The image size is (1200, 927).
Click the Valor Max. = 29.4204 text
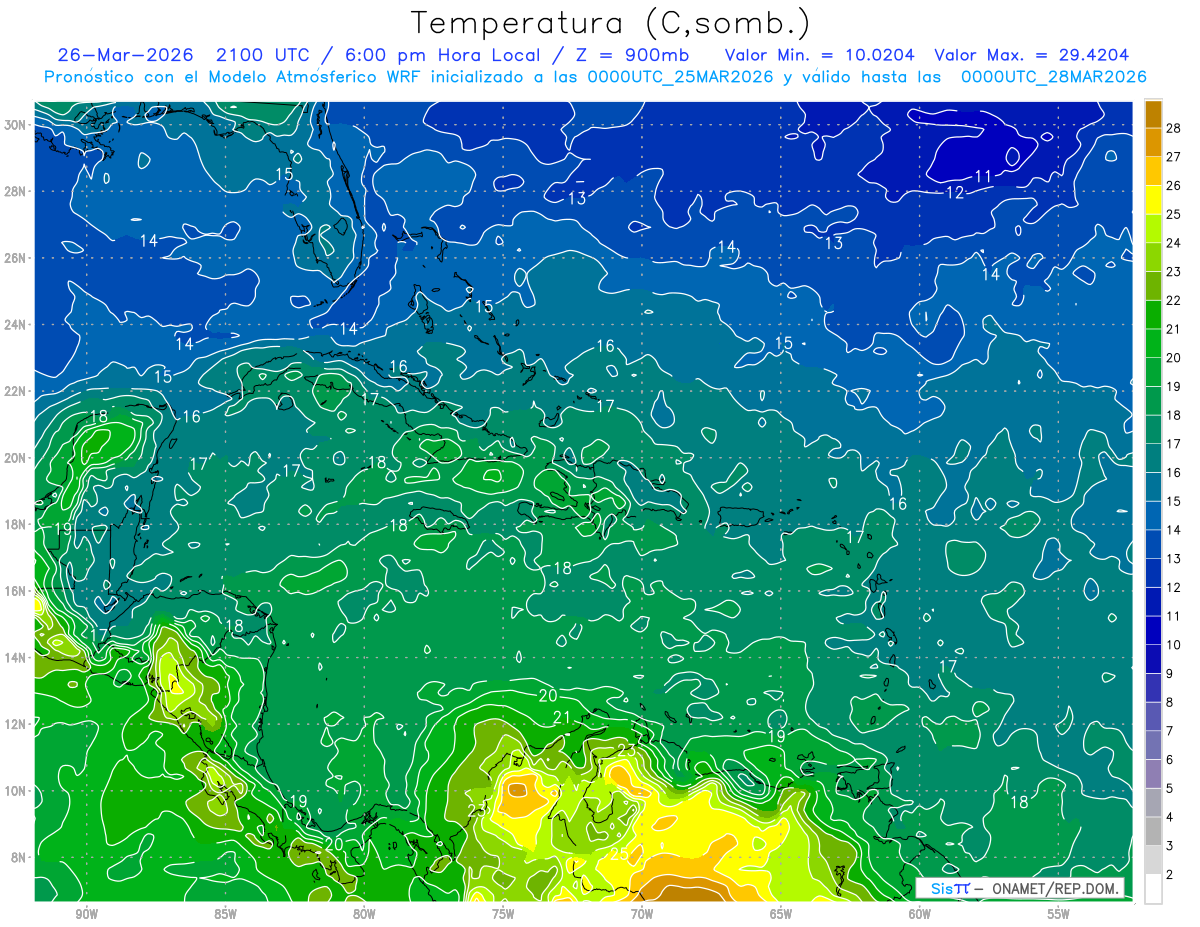click(x=1032, y=55)
